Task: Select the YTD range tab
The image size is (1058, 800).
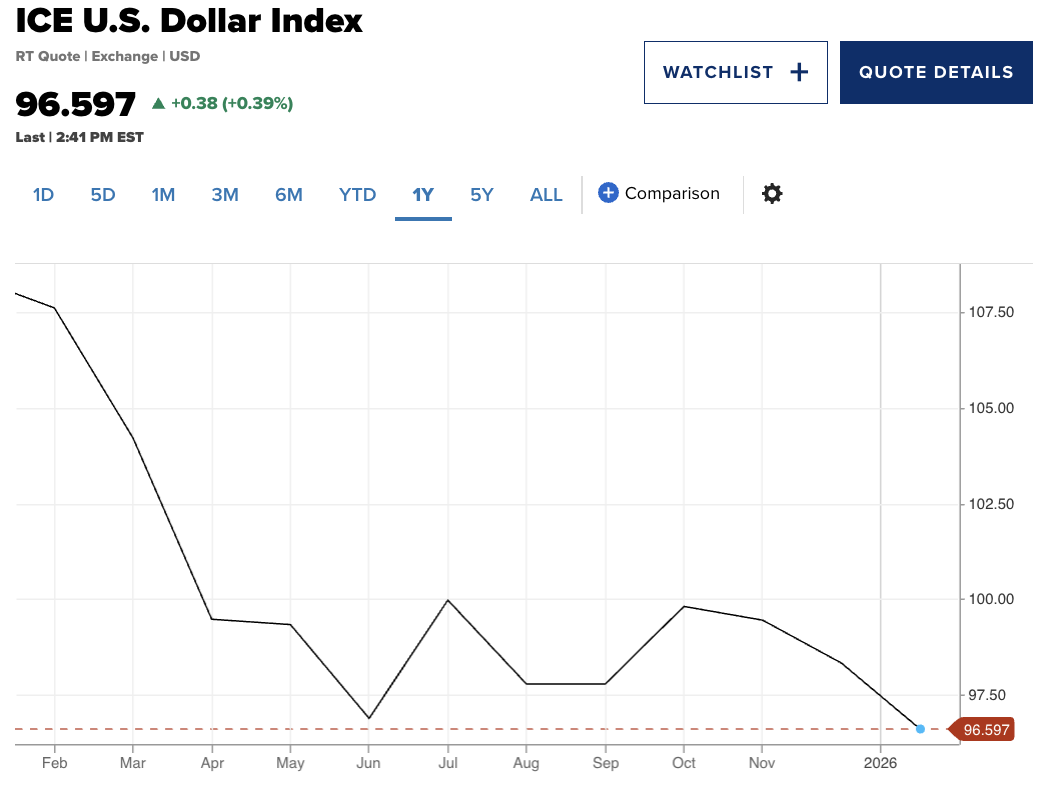Action: [x=357, y=195]
